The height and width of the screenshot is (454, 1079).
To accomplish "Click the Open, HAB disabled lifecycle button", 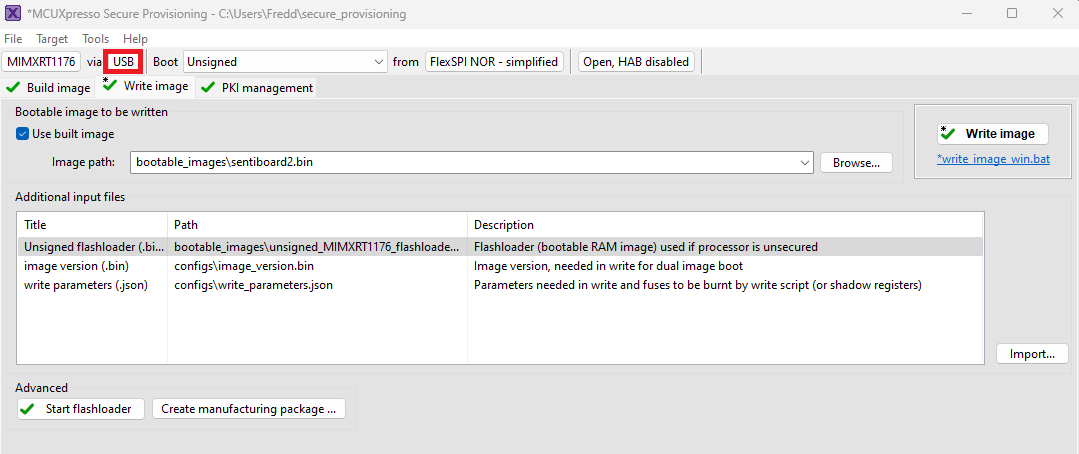I will (x=636, y=62).
